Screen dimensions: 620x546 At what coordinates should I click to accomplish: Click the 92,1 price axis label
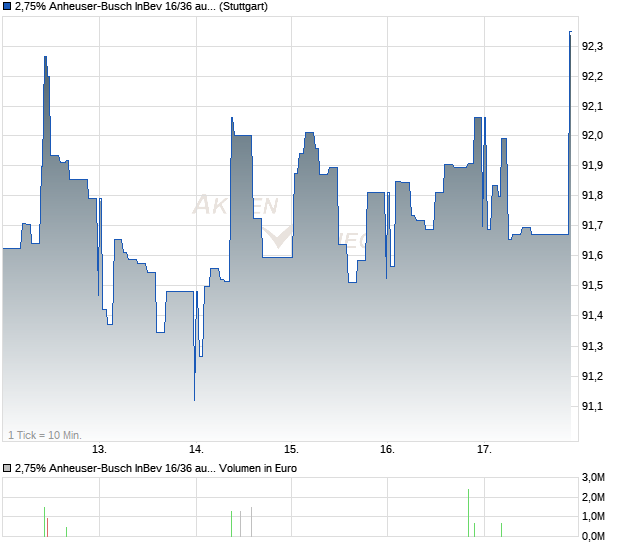click(592, 106)
